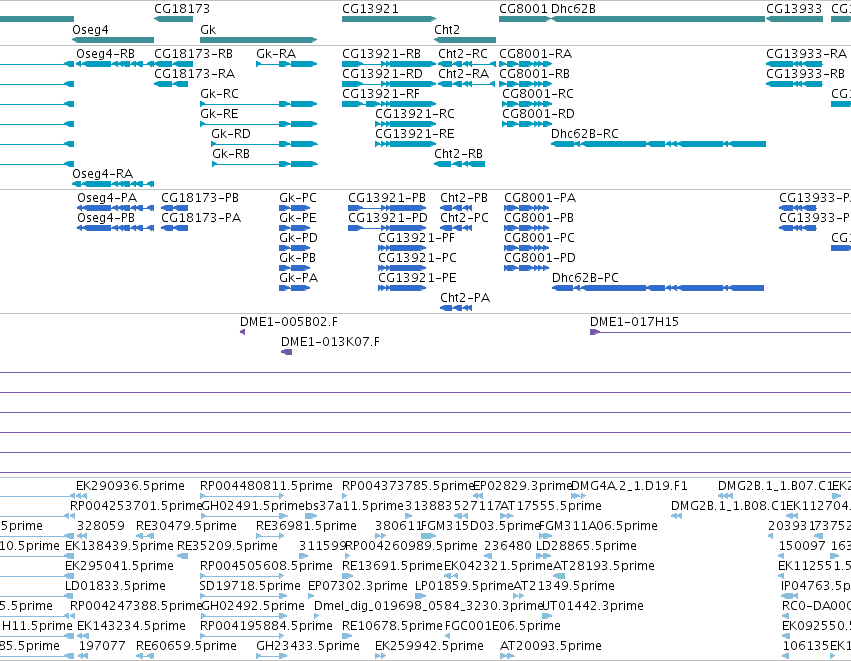851x661 pixels.
Task: Click the Gk-RA transcript label
Action: [276, 54]
